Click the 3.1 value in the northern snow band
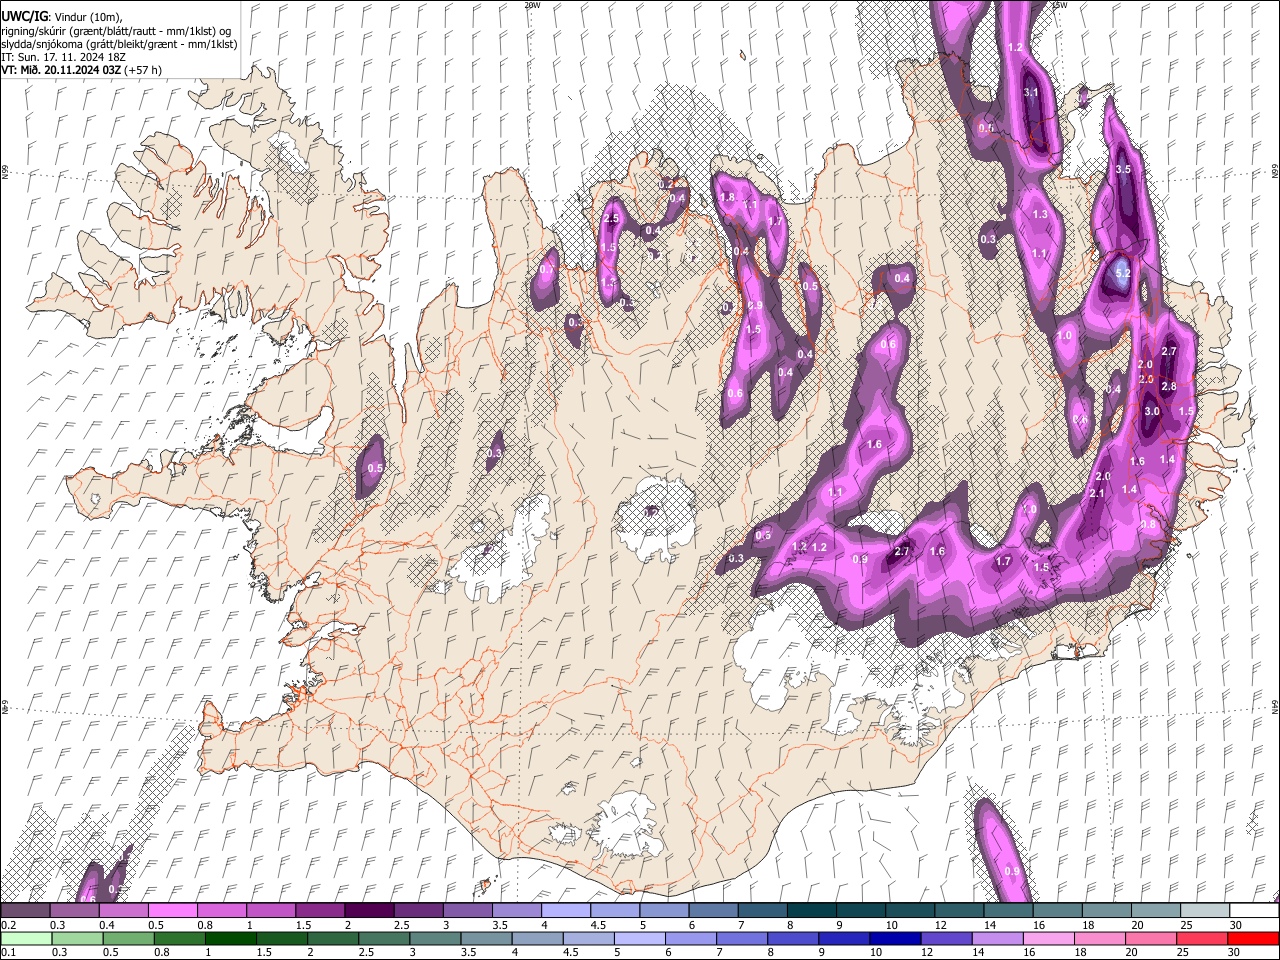Screen dimensions: 1280x960 point(1032,92)
